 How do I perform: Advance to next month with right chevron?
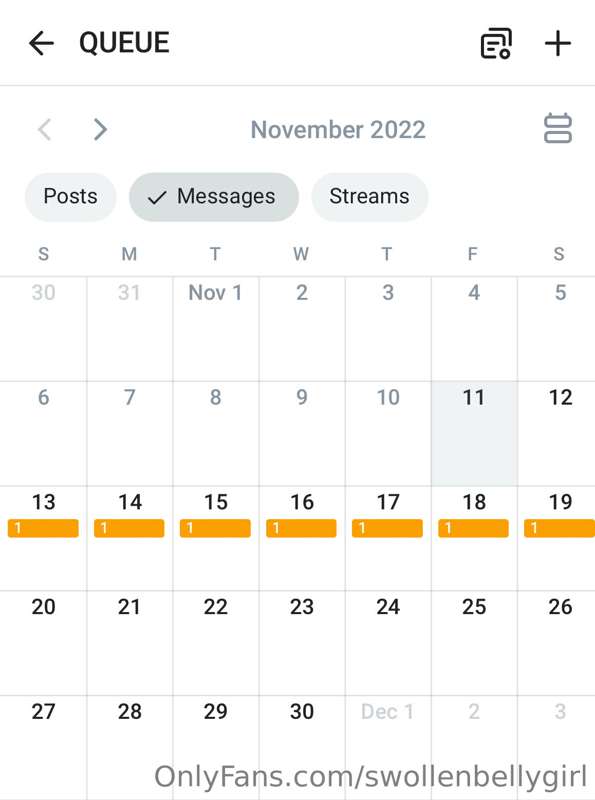[x=100, y=130]
